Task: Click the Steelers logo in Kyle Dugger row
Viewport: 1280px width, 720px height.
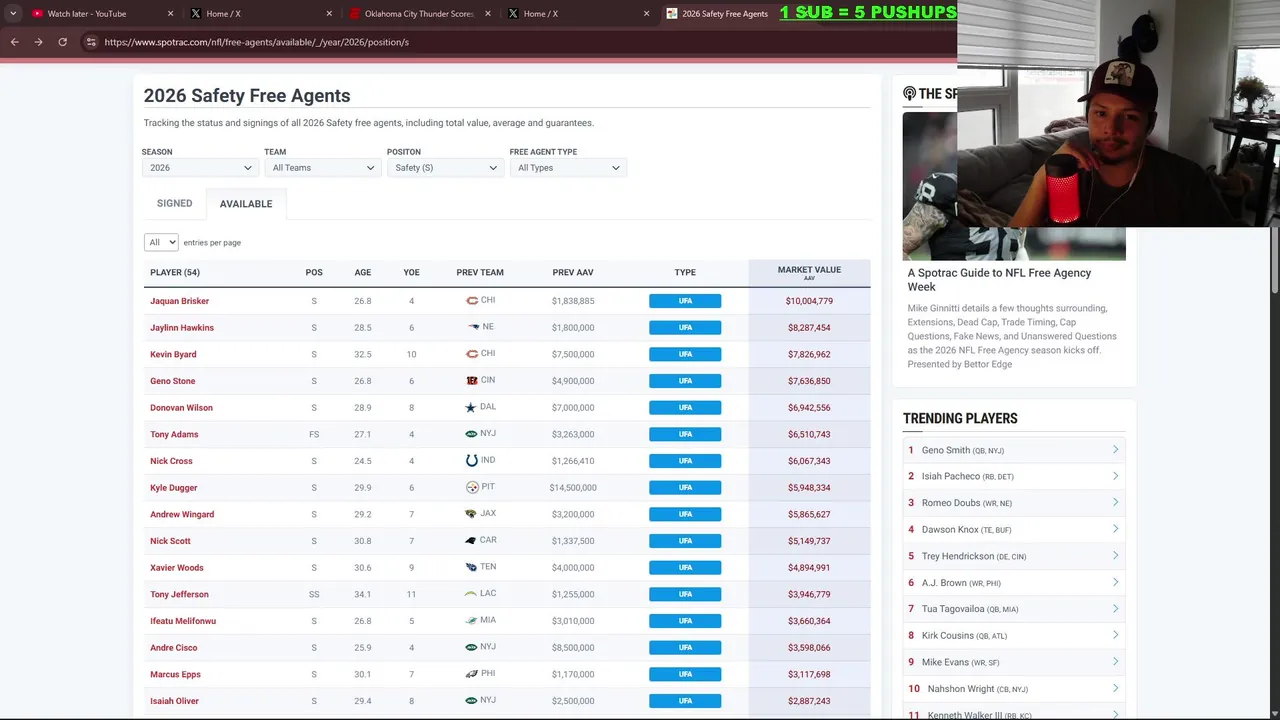Action: tap(472, 487)
